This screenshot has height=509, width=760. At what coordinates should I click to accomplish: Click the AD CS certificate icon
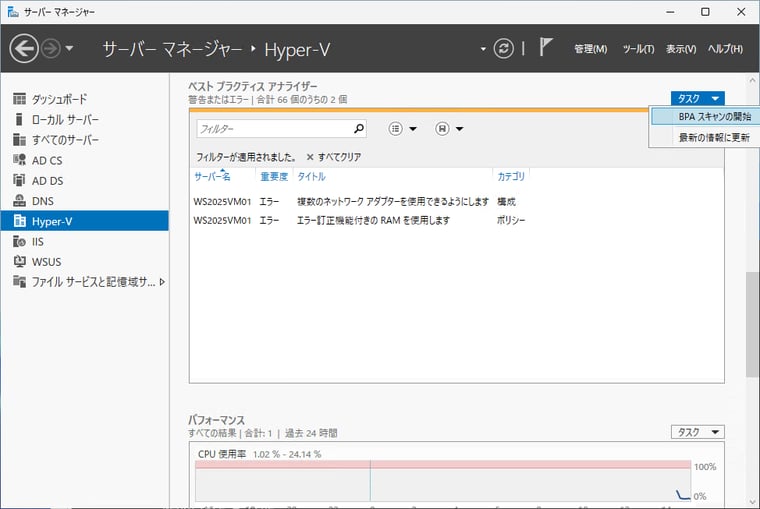[x=19, y=160]
